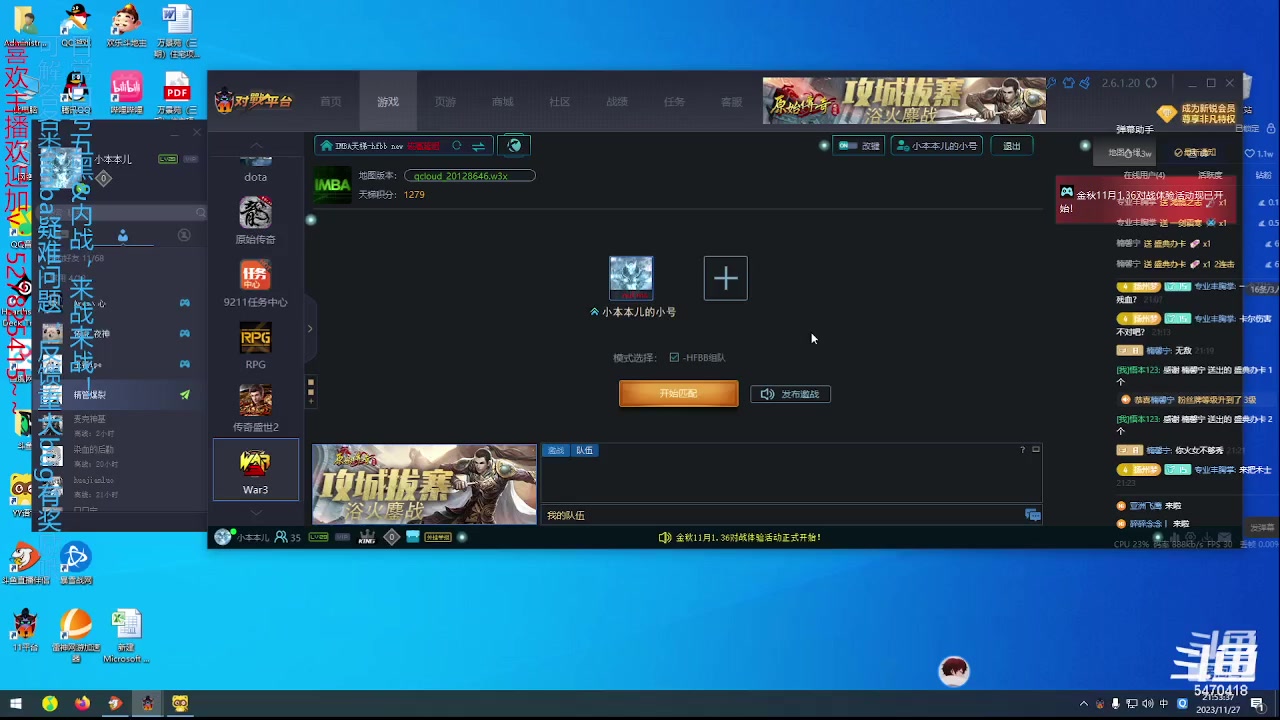This screenshot has height=720, width=1280.
Task: Toggle the -HFBB组队 mode checkbox
Action: click(x=674, y=357)
